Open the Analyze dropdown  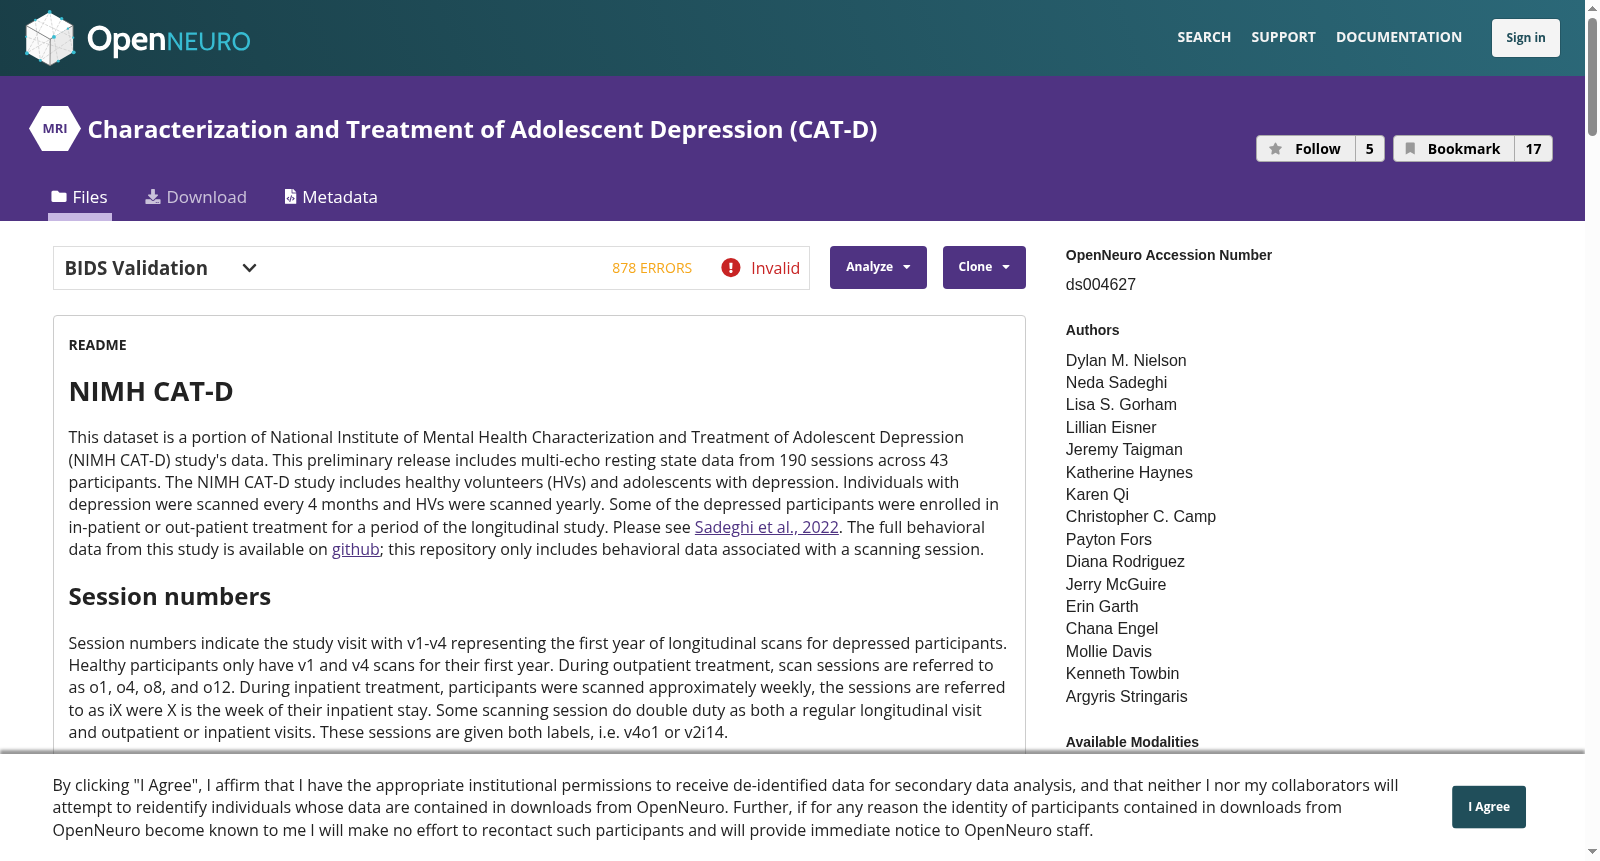pos(878,267)
